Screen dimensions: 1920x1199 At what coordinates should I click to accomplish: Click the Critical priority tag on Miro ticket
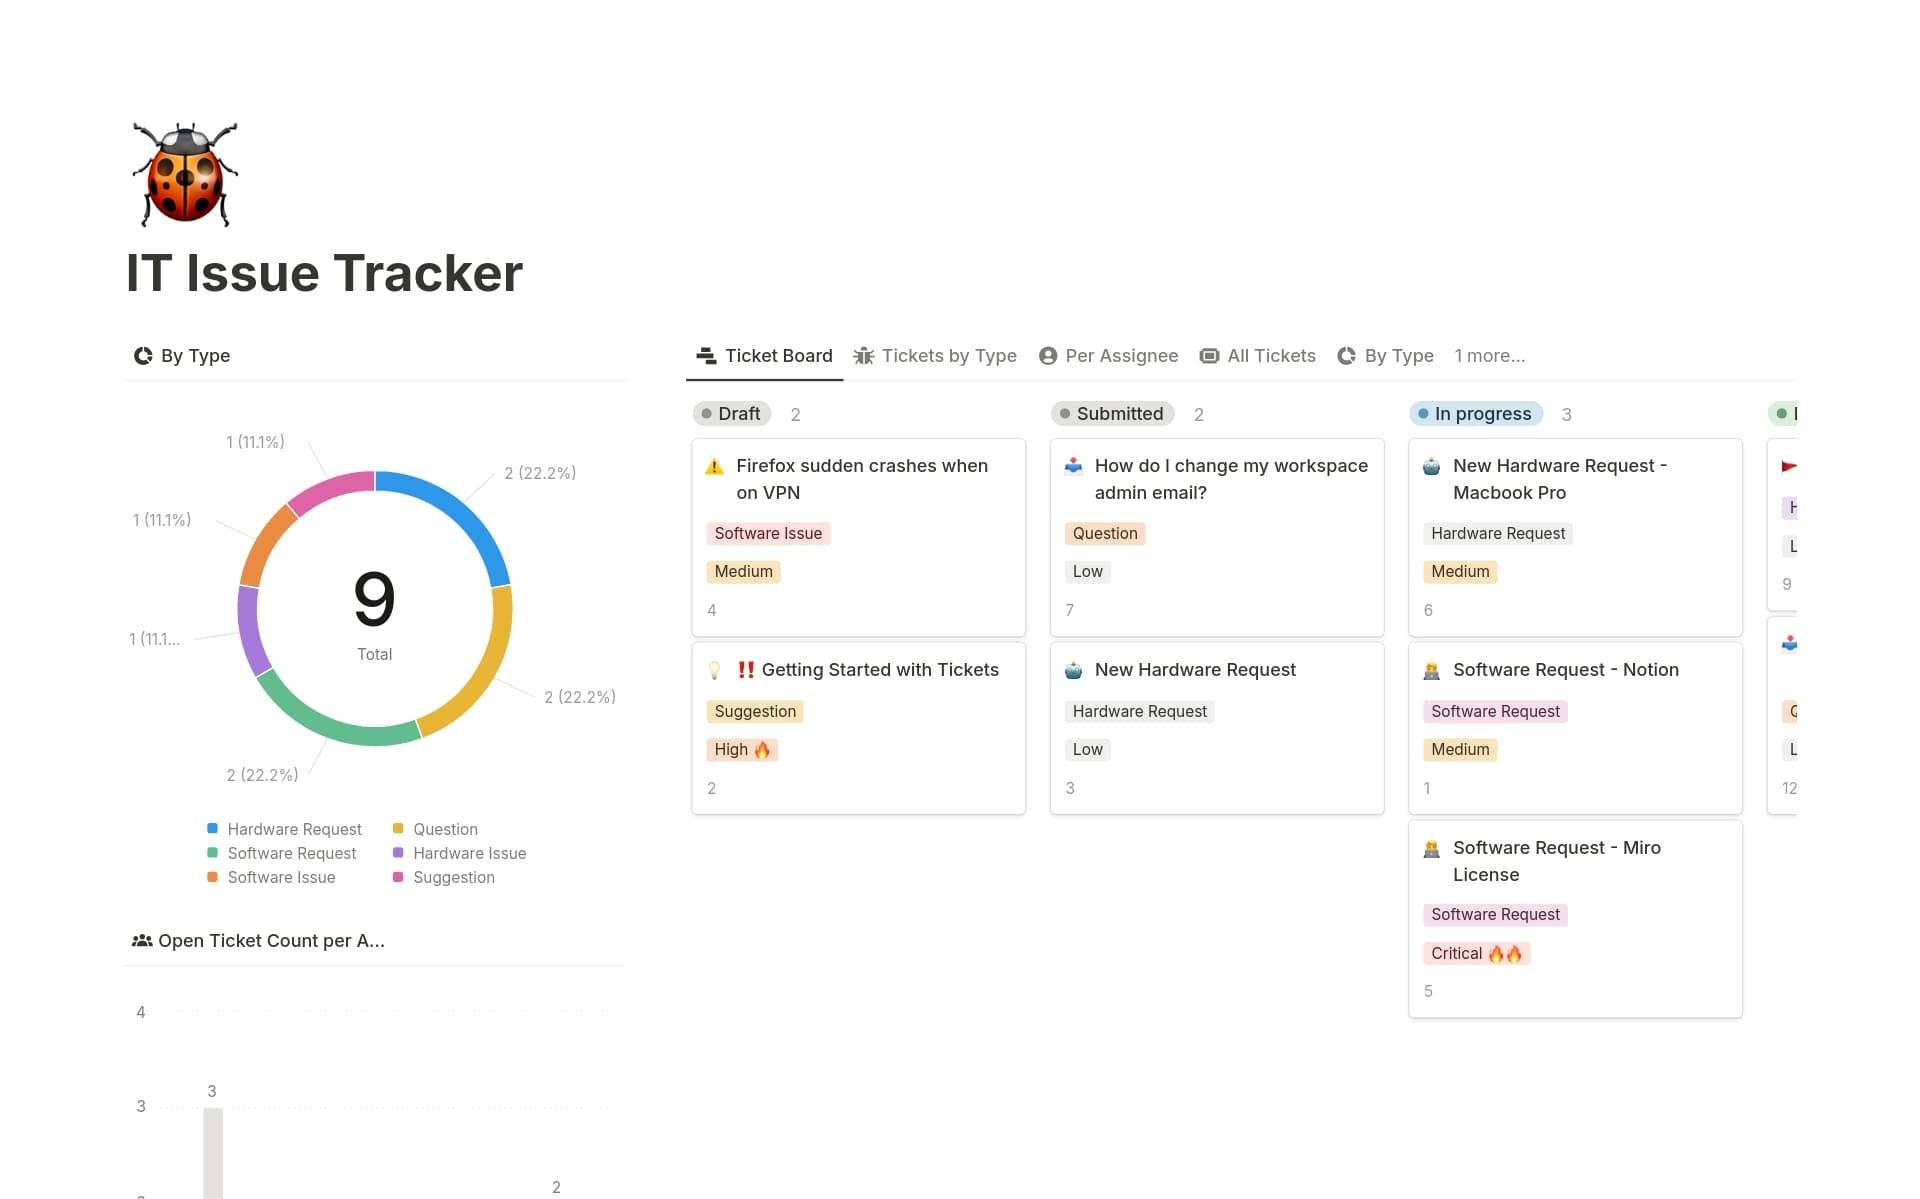click(x=1475, y=953)
